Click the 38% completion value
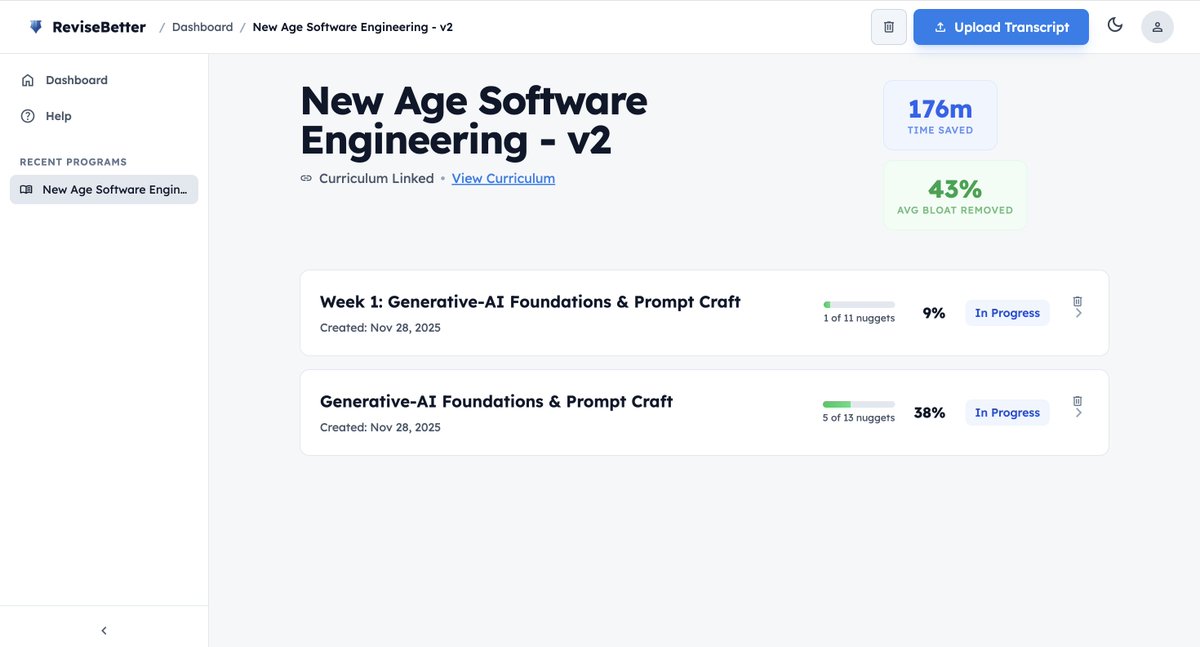This screenshot has width=1200, height=647. pos(930,413)
